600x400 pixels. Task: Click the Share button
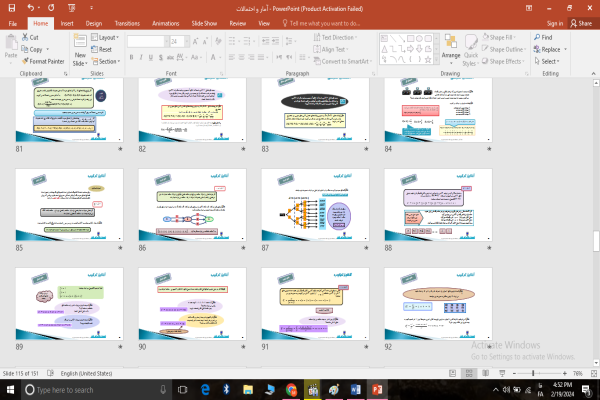tap(581, 23)
